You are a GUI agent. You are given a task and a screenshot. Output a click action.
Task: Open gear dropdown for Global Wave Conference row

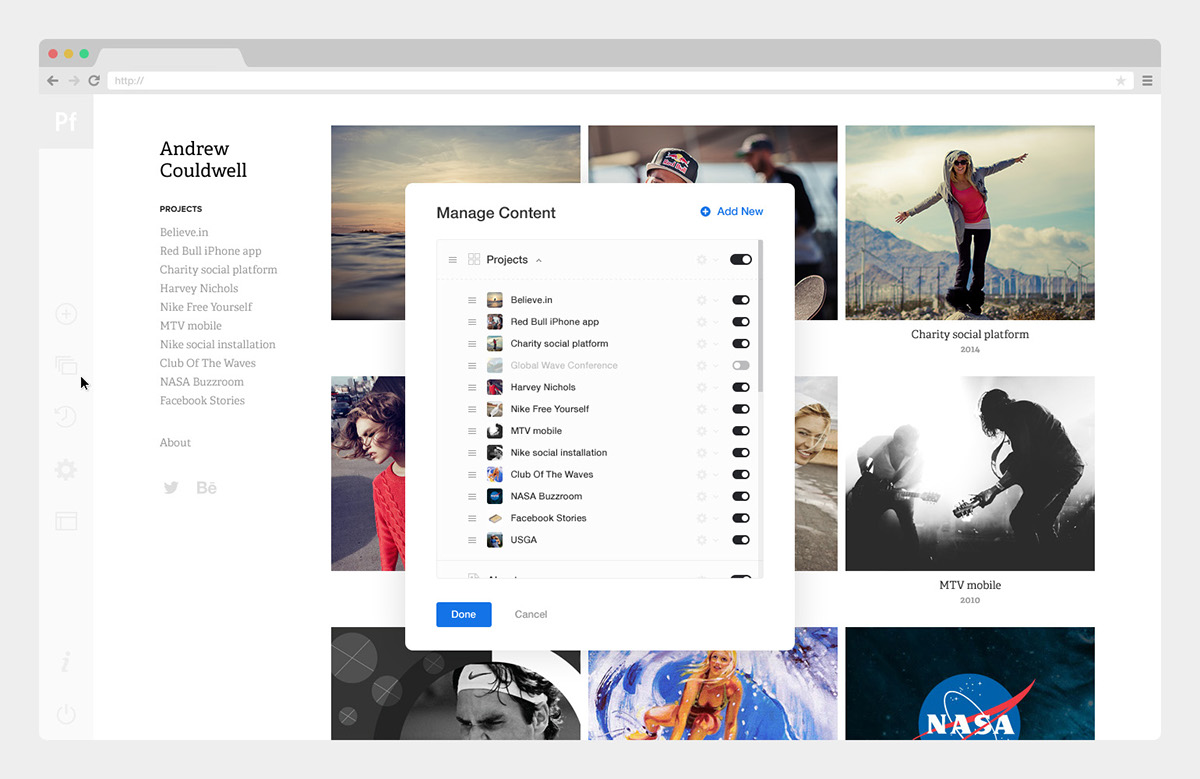pos(707,366)
